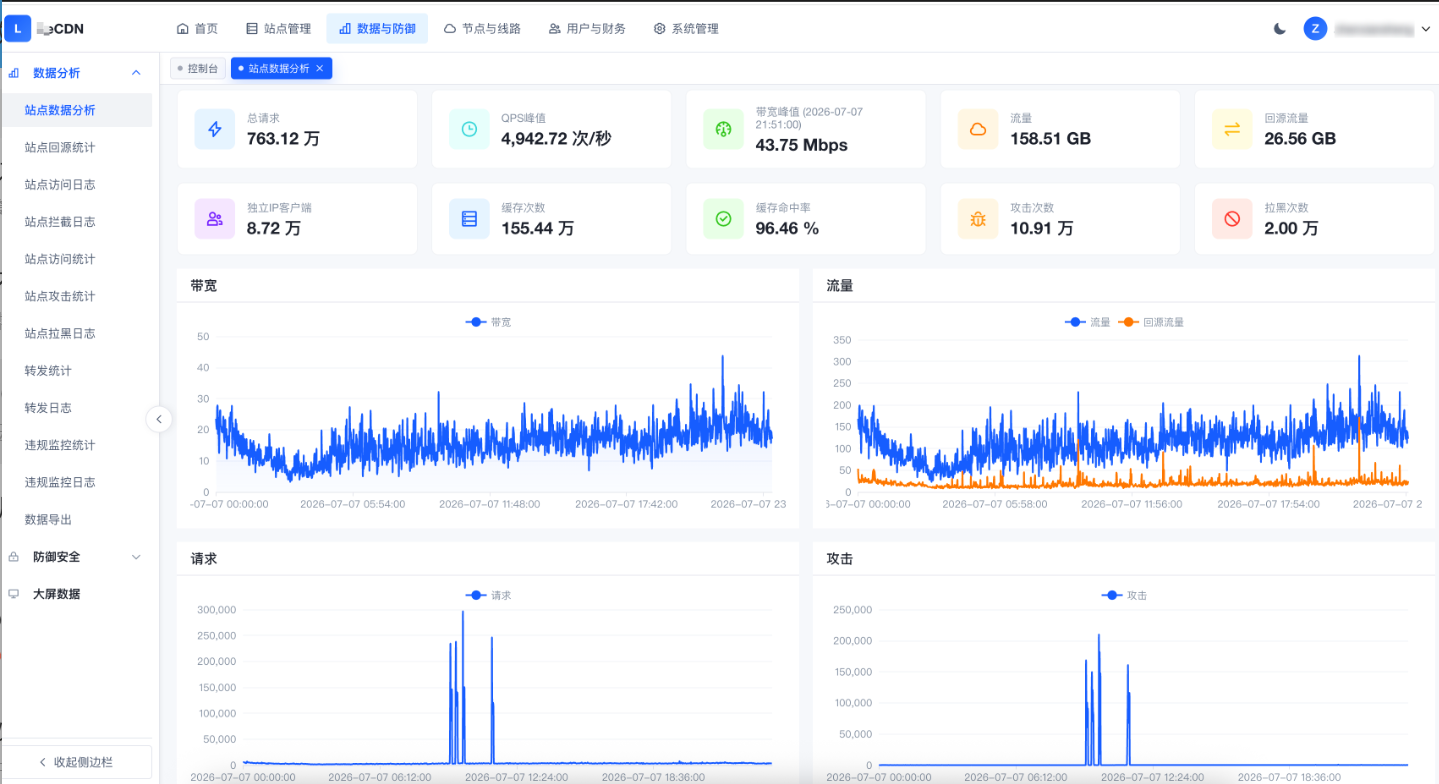
Task: Click the users icon on 独立IP客户端 card
Action: (215, 218)
